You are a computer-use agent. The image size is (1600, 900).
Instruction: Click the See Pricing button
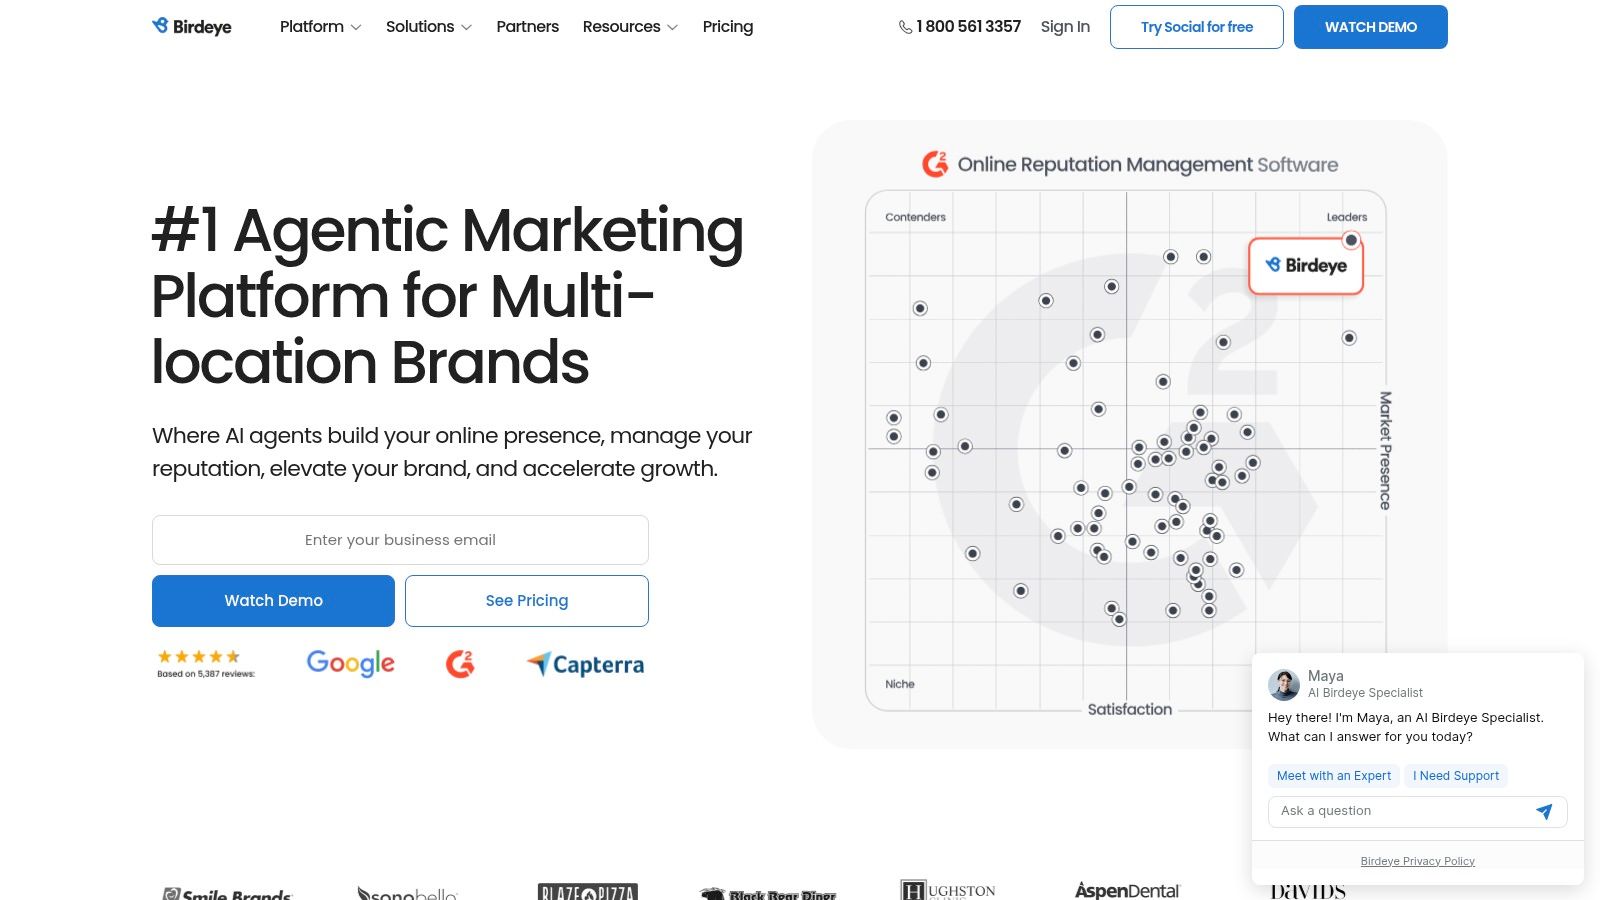[x=526, y=601]
